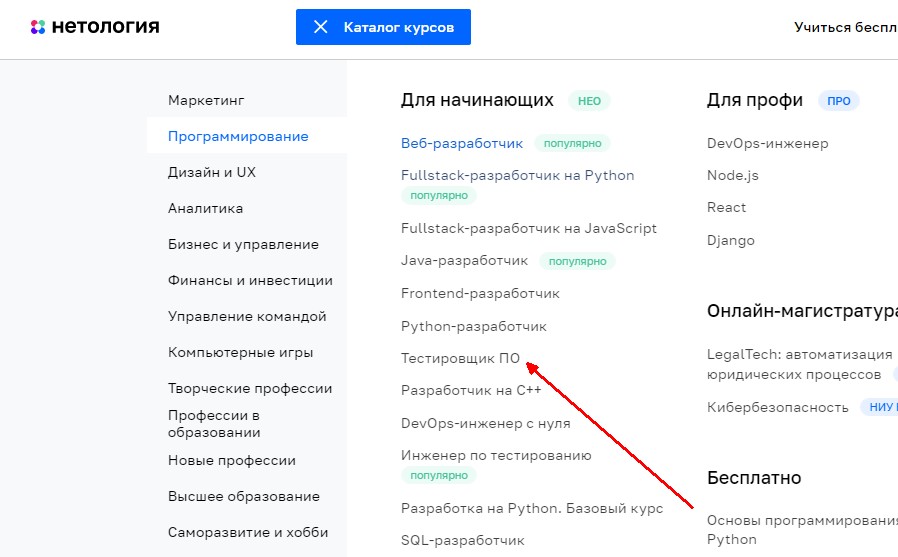This screenshot has width=898, height=557.
Task: Open the React course
Action: point(726,207)
